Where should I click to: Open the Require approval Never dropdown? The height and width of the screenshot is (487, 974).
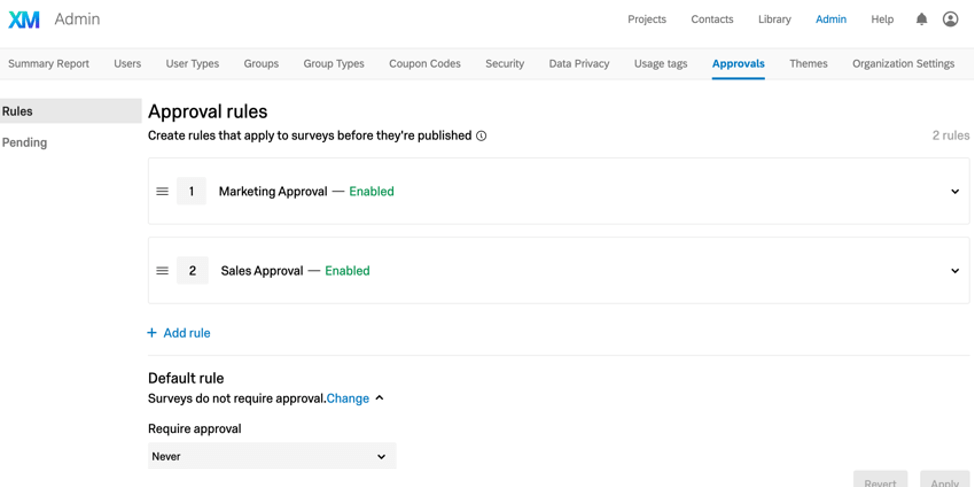click(272, 456)
